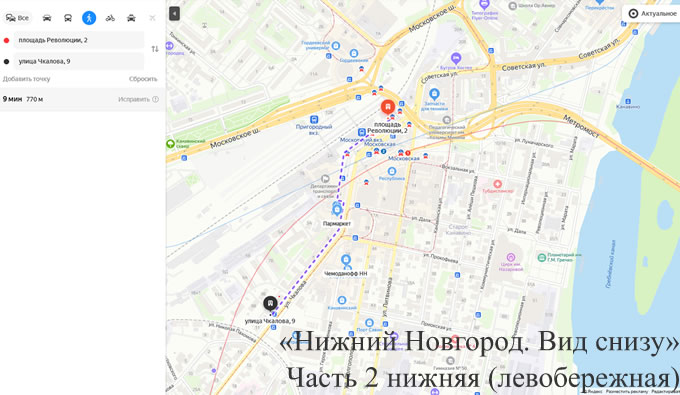The image size is (680, 395).
Task: Close the route planner panel
Action: pos(152,18)
